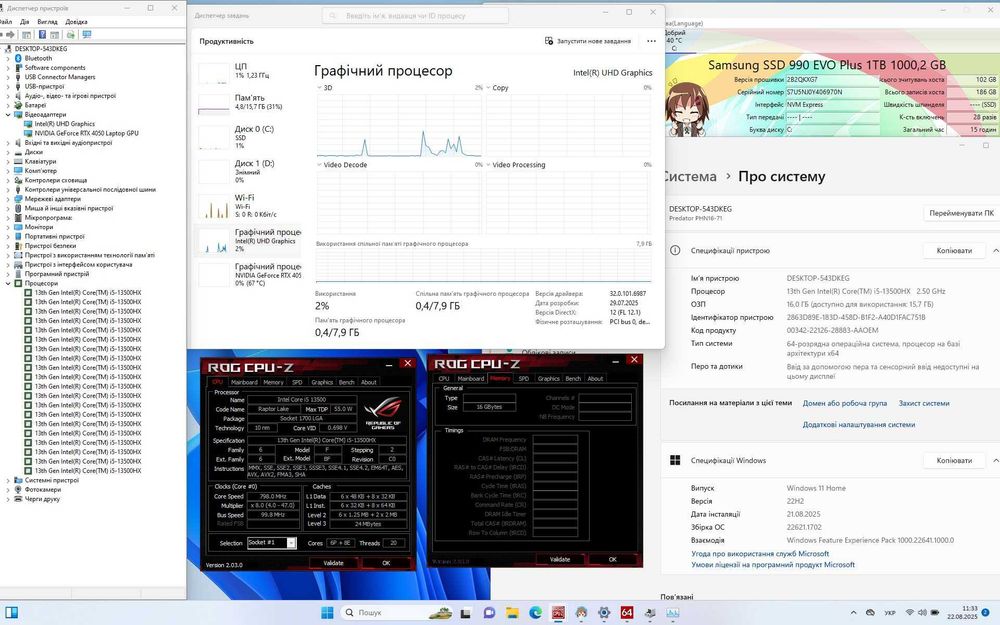This screenshot has height=625, width=1000.
Task: Click Копіювати for device specifications
Action: point(954,250)
